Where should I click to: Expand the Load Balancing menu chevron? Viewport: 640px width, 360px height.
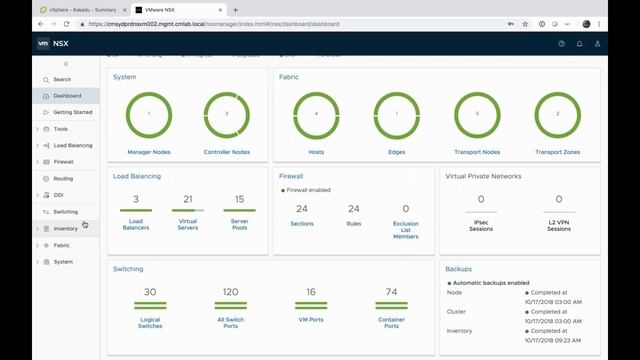coord(38,145)
